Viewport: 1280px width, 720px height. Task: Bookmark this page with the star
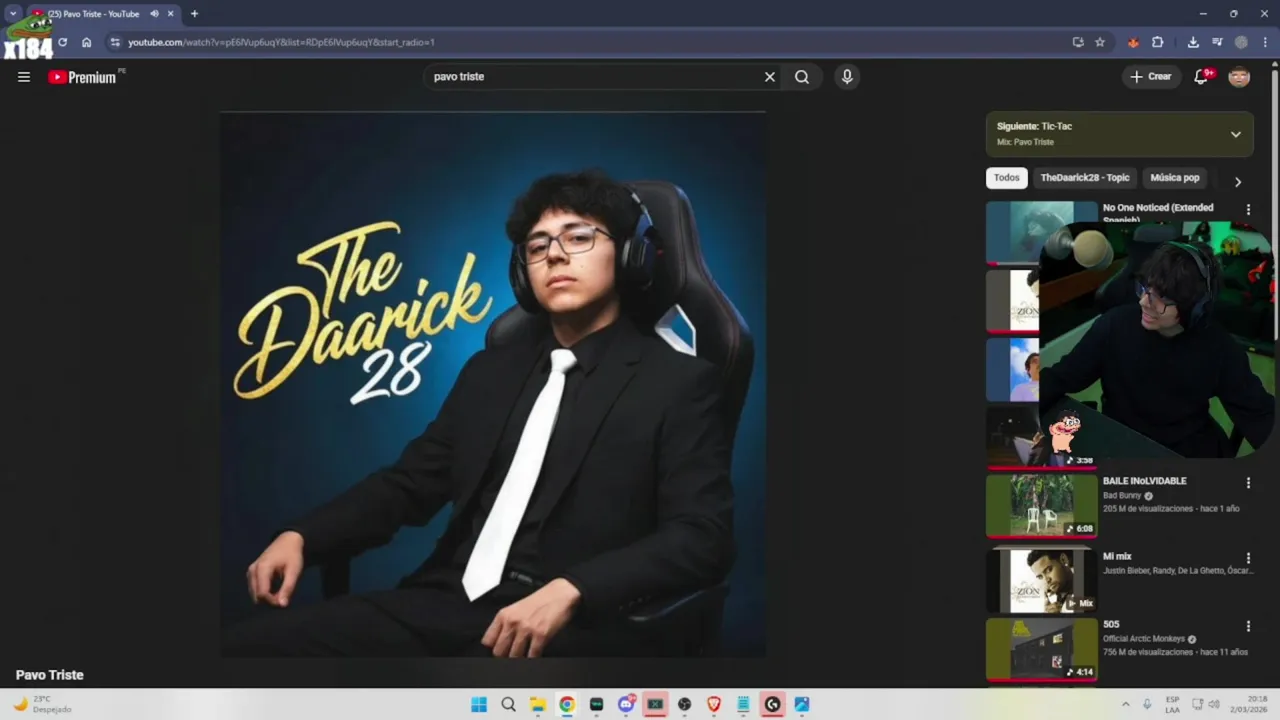1100,42
